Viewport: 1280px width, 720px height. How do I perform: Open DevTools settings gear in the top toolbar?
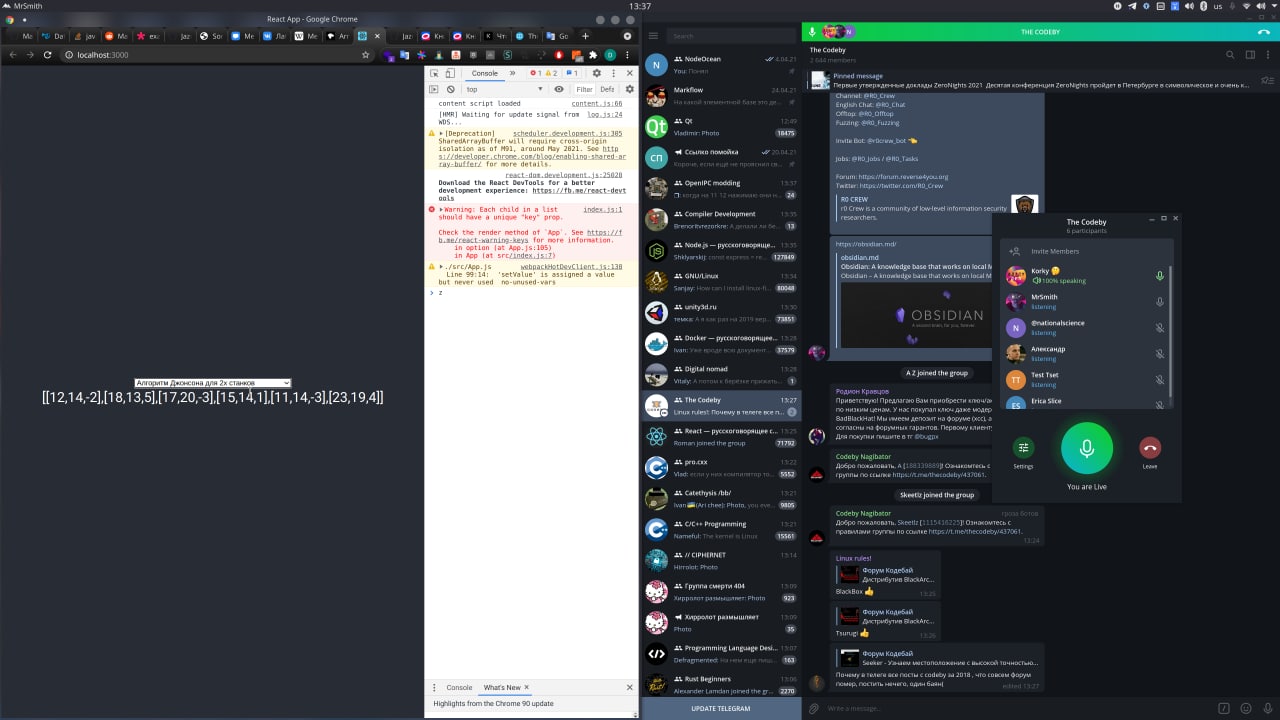[x=597, y=73]
